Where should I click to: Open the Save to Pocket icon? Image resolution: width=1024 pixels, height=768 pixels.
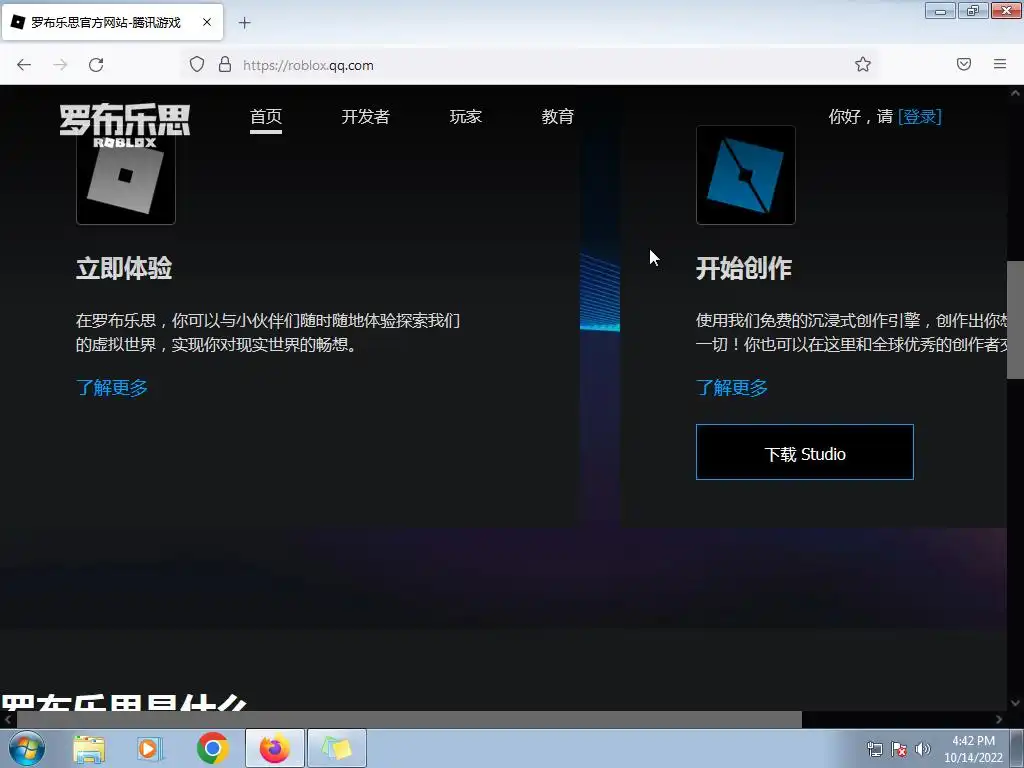coord(964,64)
